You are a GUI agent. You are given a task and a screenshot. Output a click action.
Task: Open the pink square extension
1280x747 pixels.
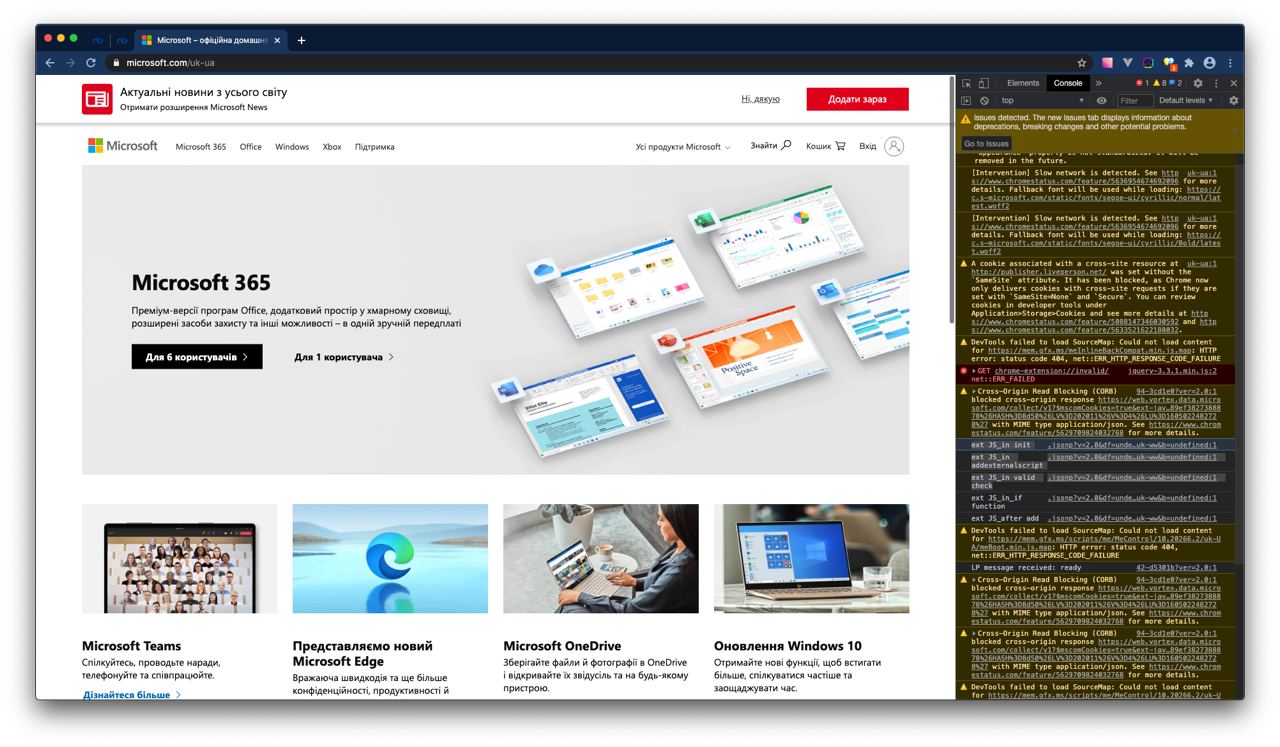(1107, 63)
